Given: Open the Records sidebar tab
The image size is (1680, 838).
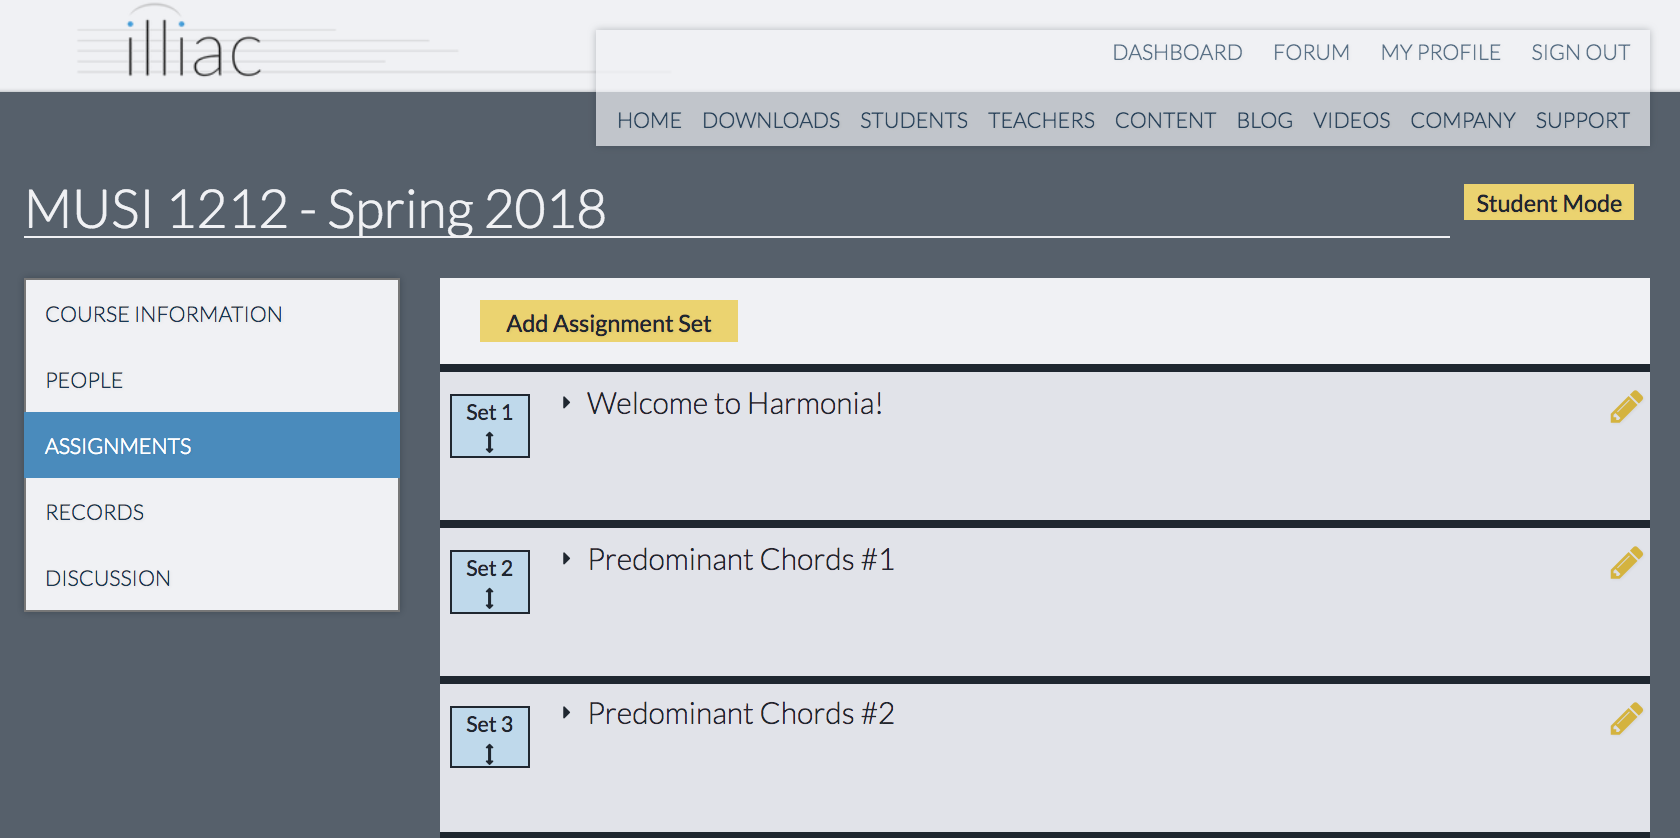Looking at the screenshot, I should tap(95, 512).
